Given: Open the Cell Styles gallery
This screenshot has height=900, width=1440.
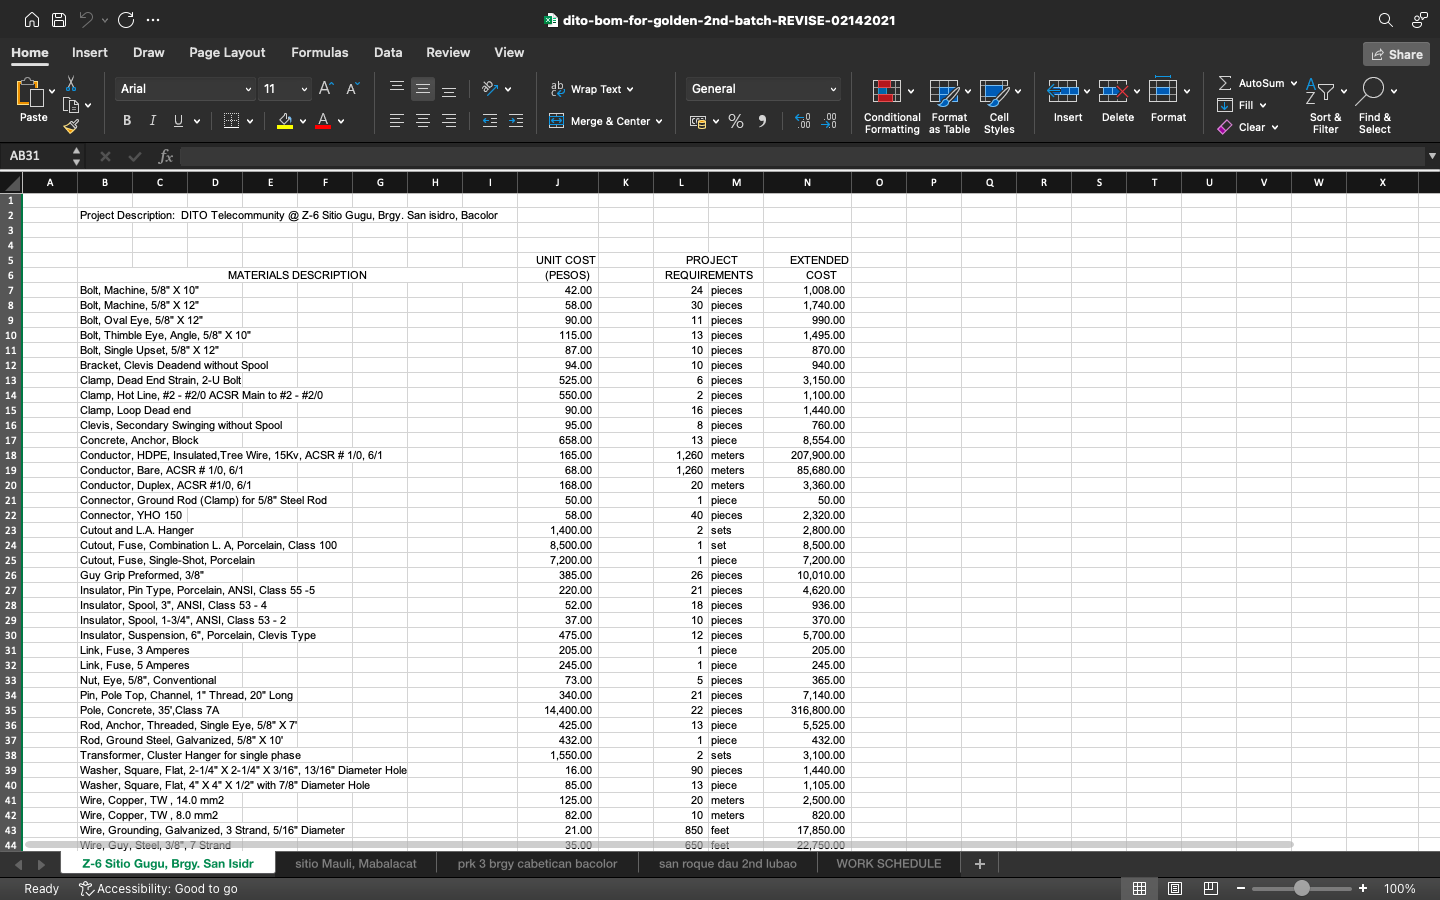Looking at the screenshot, I should 999,106.
